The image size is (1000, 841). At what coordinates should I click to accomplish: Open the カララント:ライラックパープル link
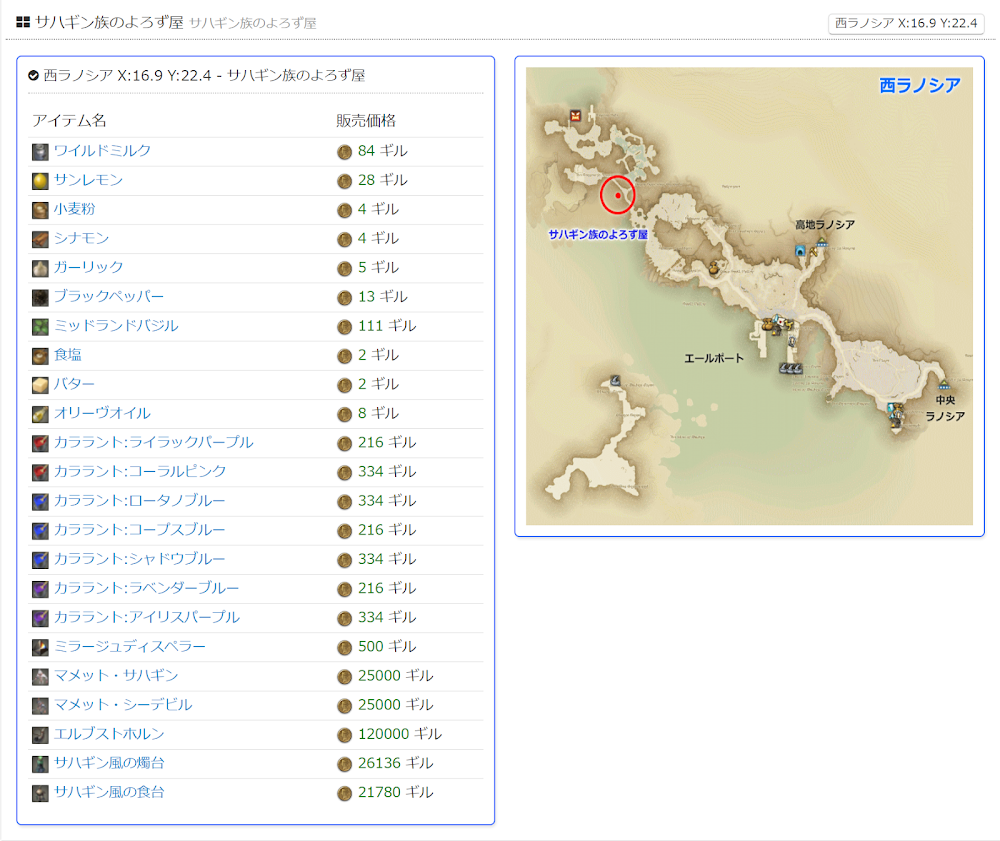tap(153, 442)
